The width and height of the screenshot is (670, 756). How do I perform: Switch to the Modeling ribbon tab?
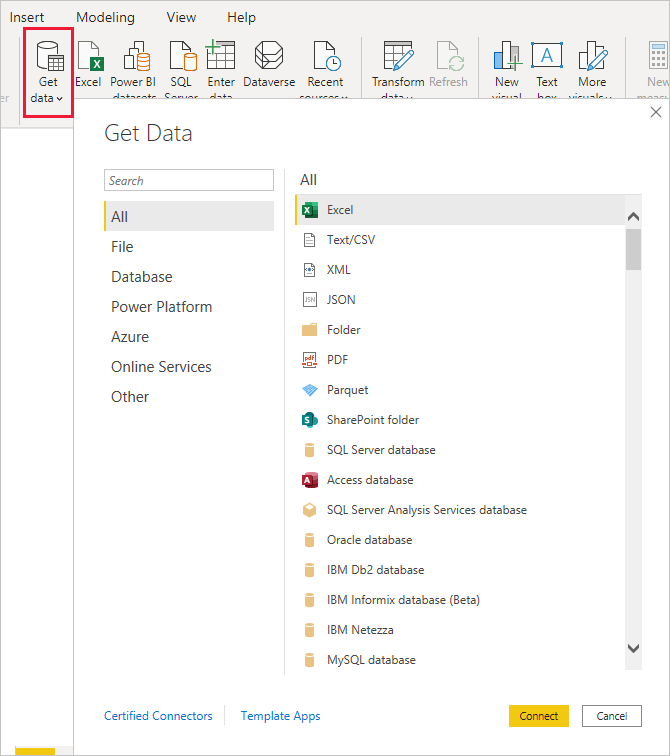coord(105,17)
